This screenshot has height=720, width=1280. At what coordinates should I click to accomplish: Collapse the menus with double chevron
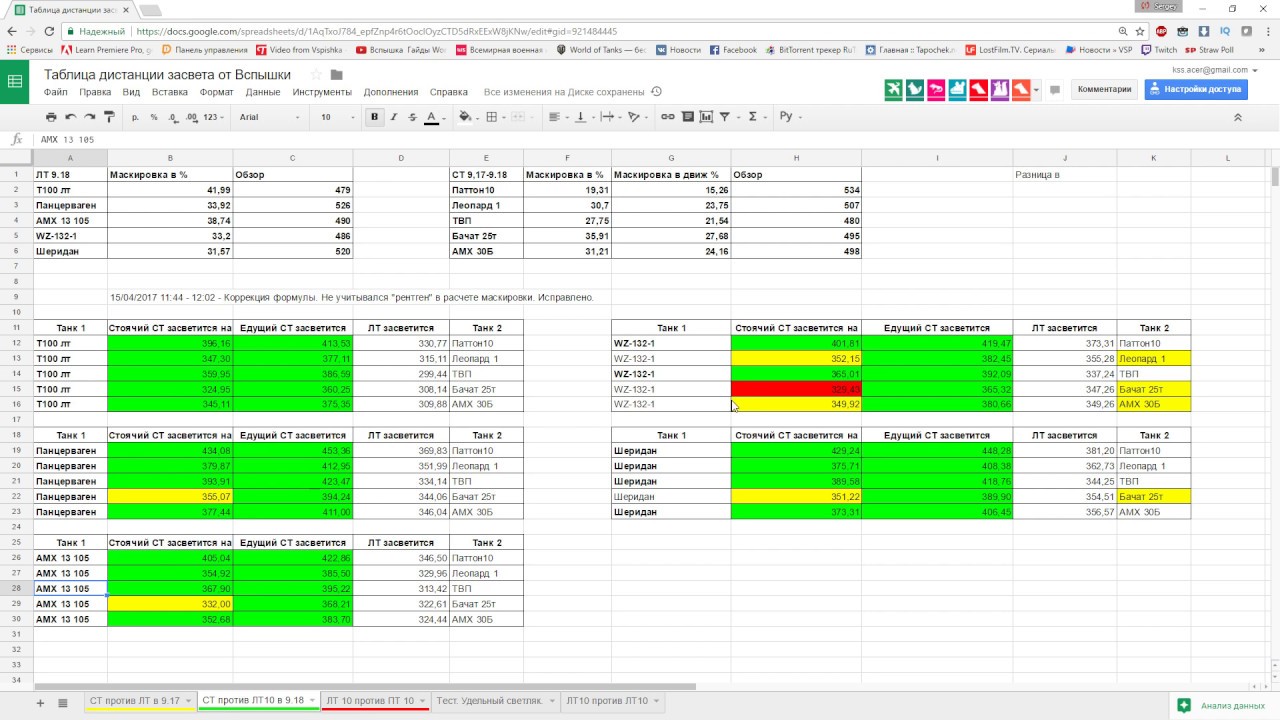point(1237,117)
